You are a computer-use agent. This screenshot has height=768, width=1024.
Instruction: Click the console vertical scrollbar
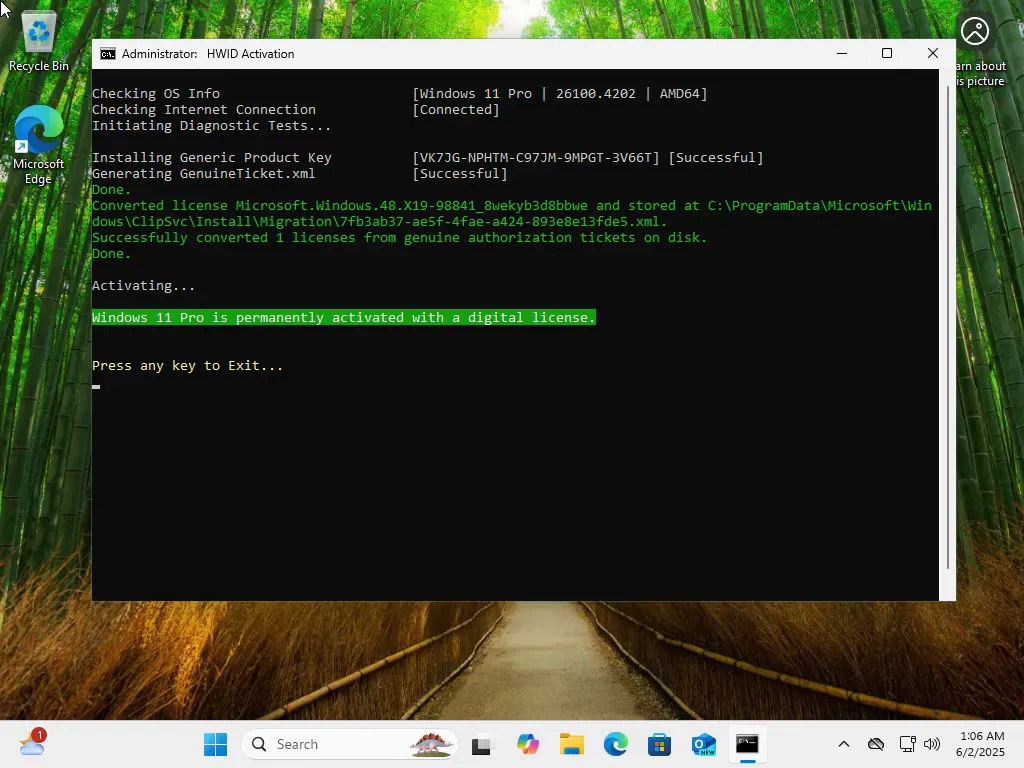coord(948,327)
